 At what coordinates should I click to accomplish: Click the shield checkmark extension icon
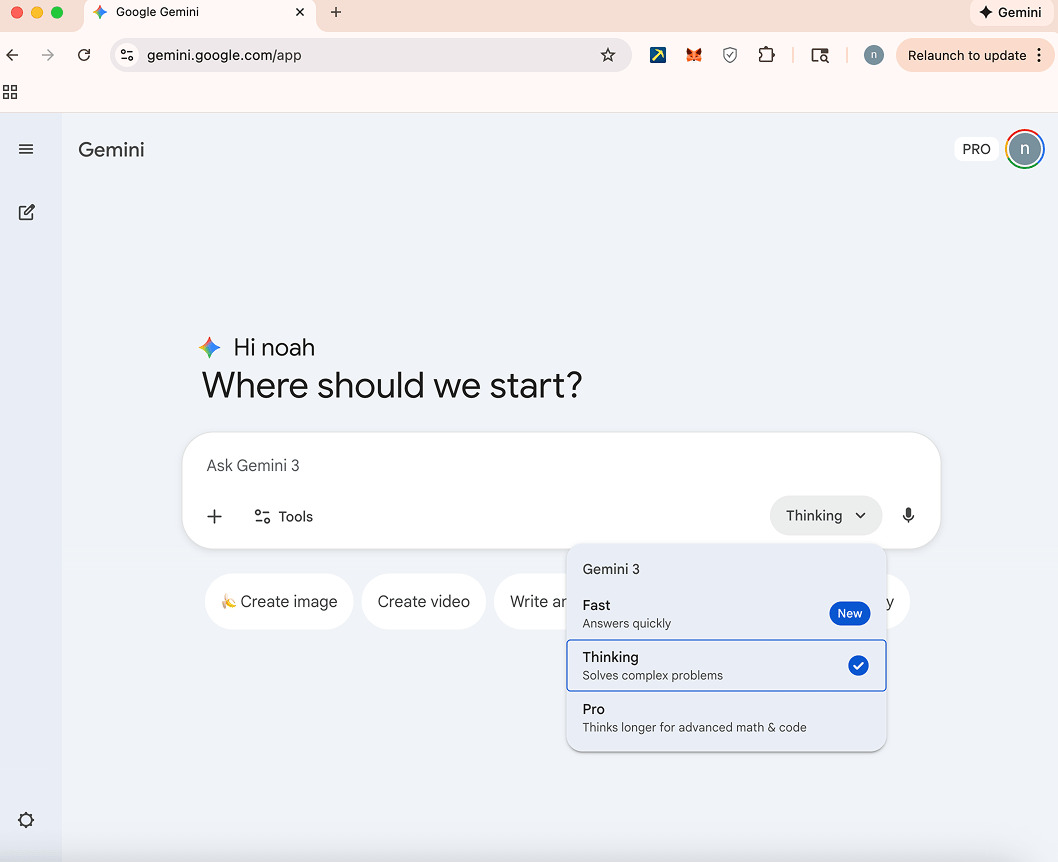(x=730, y=55)
